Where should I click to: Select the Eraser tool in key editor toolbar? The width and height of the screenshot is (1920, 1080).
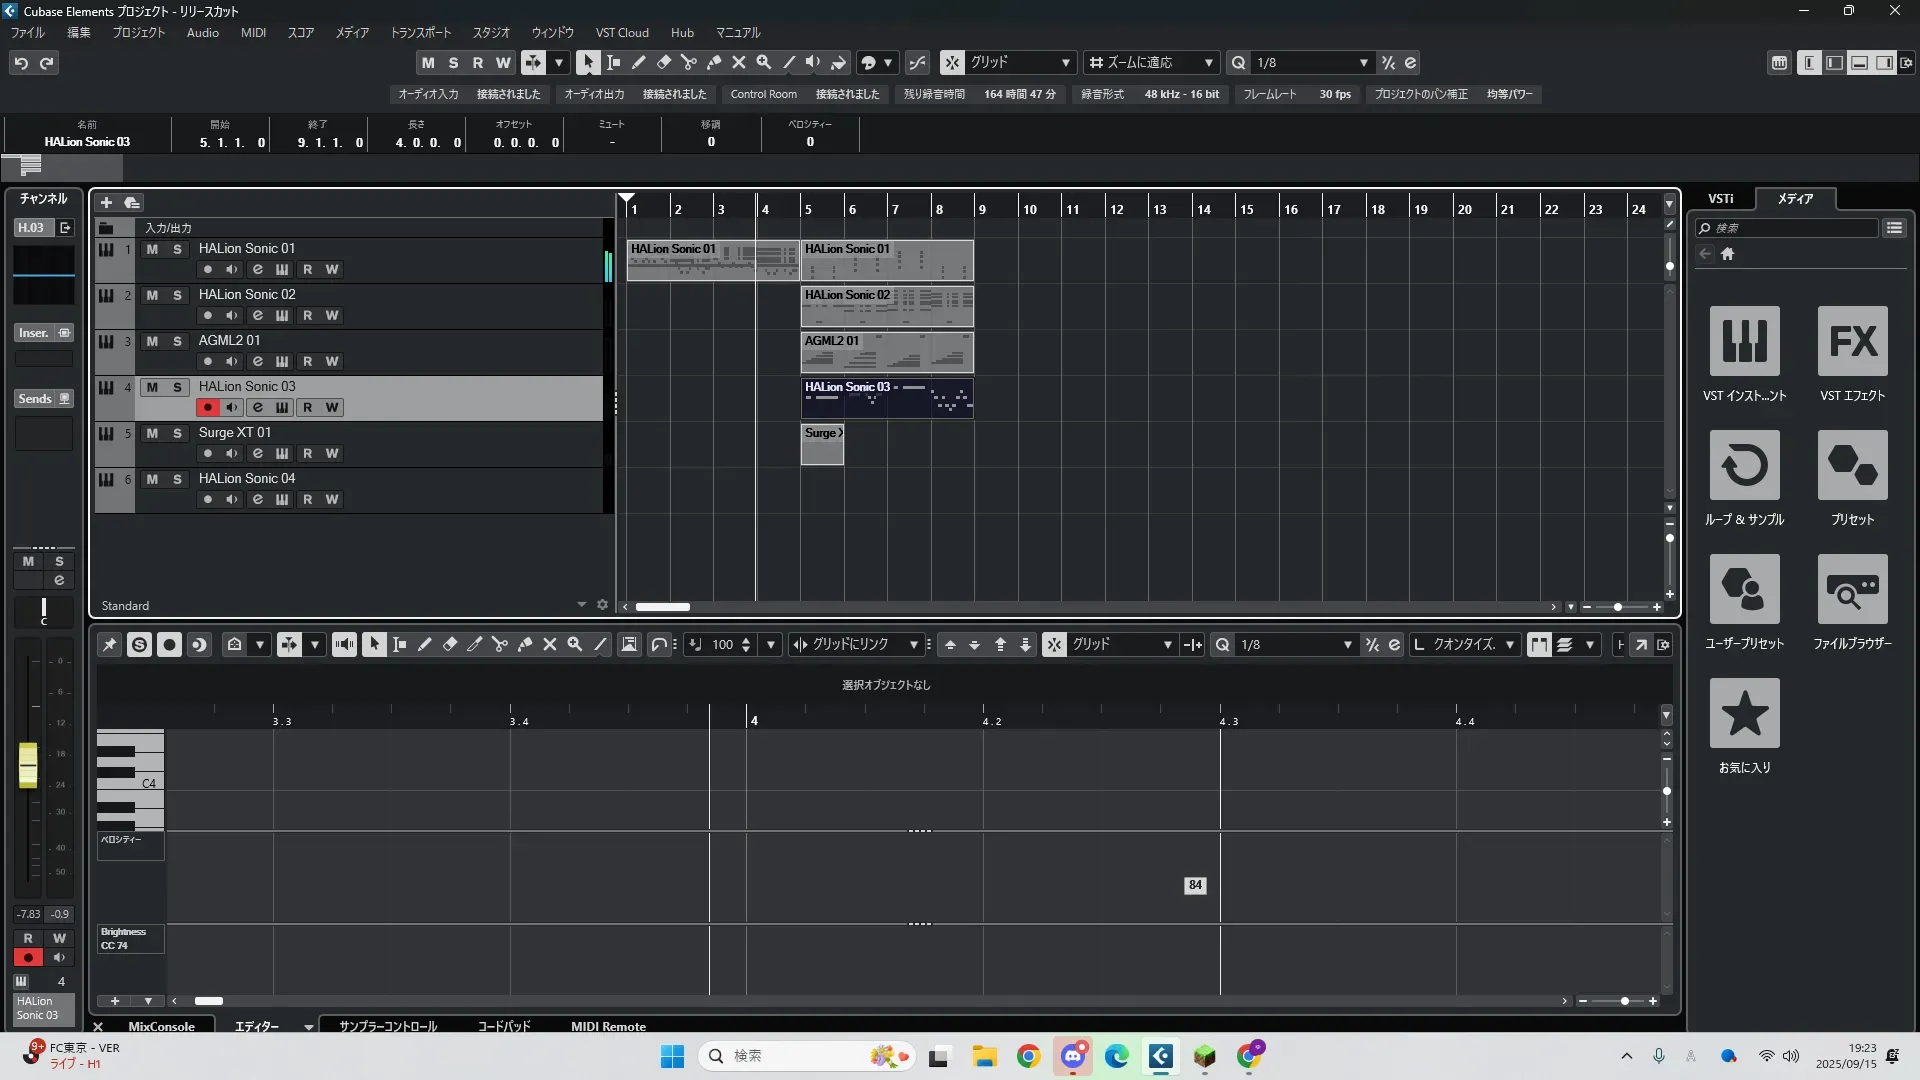pyautogui.click(x=449, y=645)
